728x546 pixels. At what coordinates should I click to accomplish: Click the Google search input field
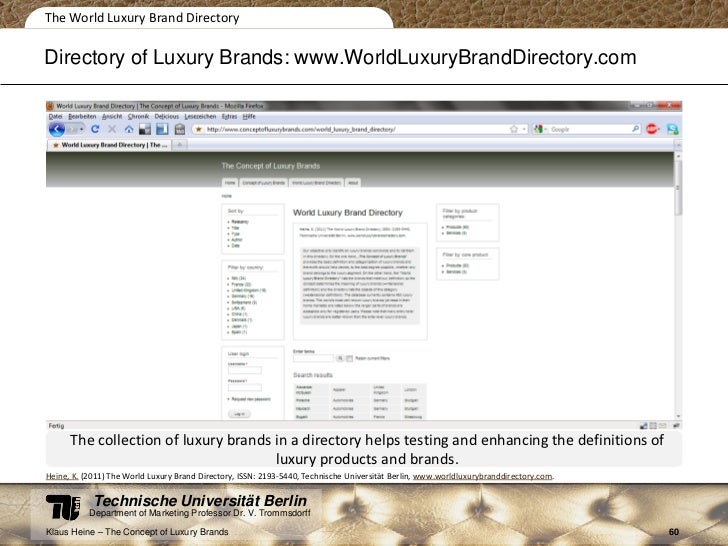pyautogui.click(x=590, y=129)
